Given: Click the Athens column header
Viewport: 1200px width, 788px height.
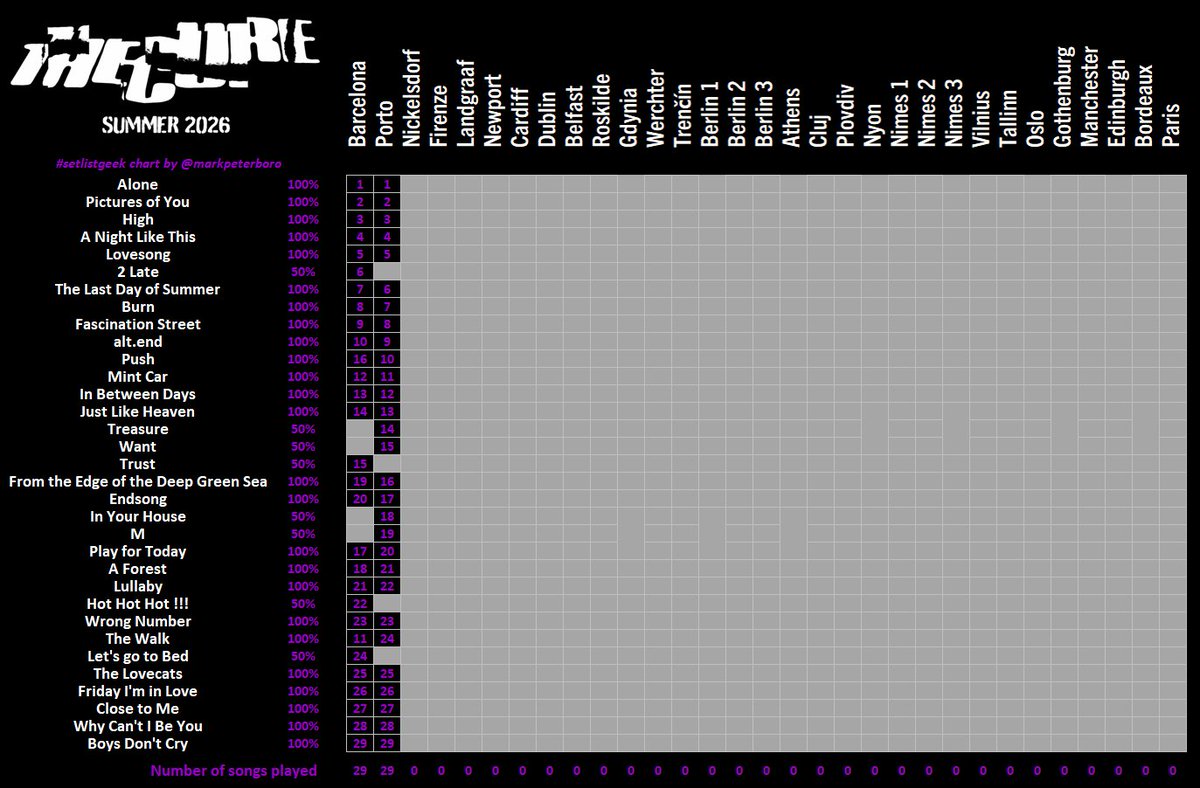Looking at the screenshot, I should pyautogui.click(x=791, y=118).
